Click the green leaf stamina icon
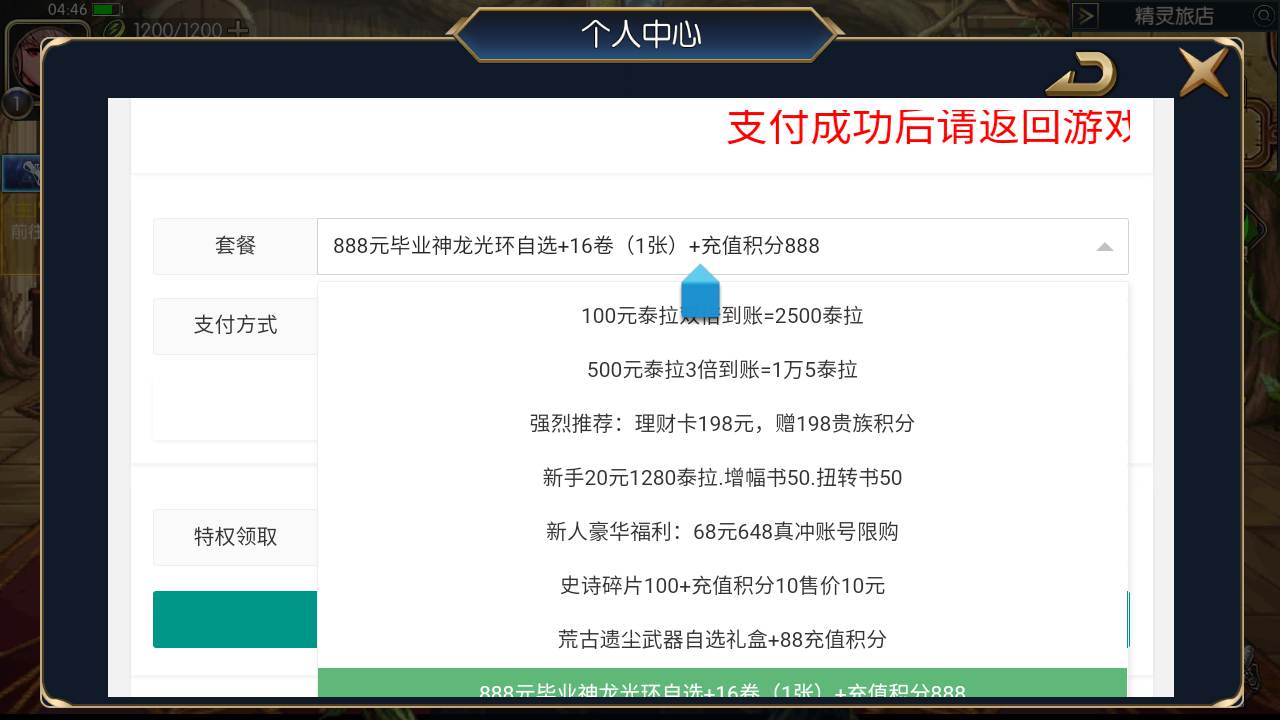The image size is (1280, 720). point(116,30)
